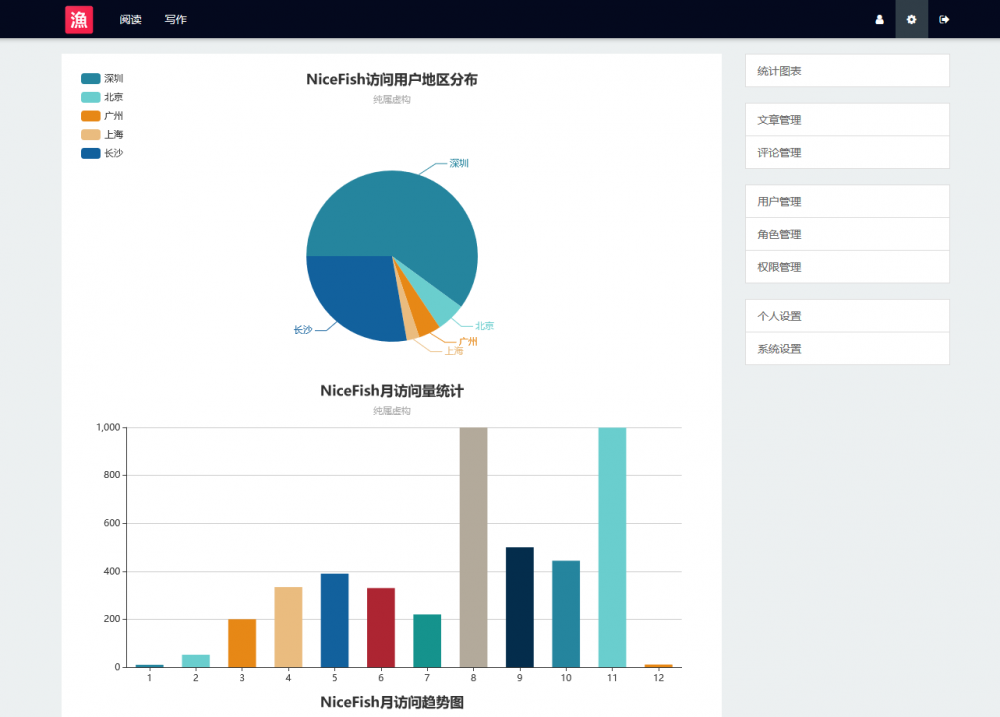Click the NiceFish 渔 logo icon

pyautogui.click(x=79, y=19)
